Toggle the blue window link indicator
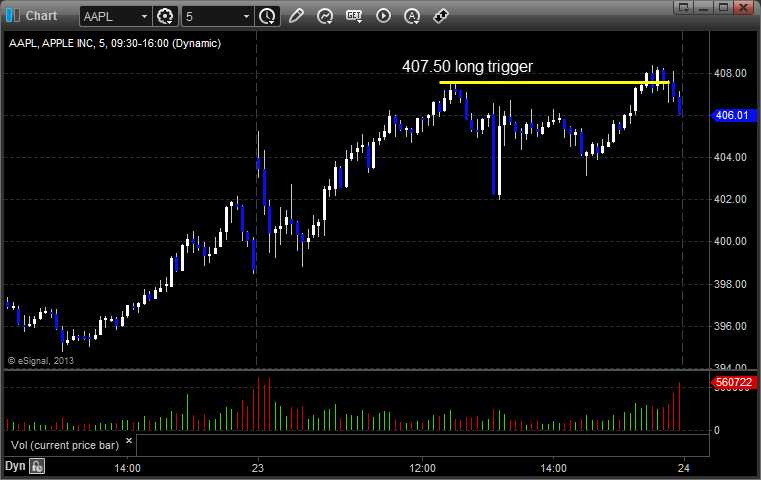The height and width of the screenshot is (480, 761). pyautogui.click(x=13, y=16)
